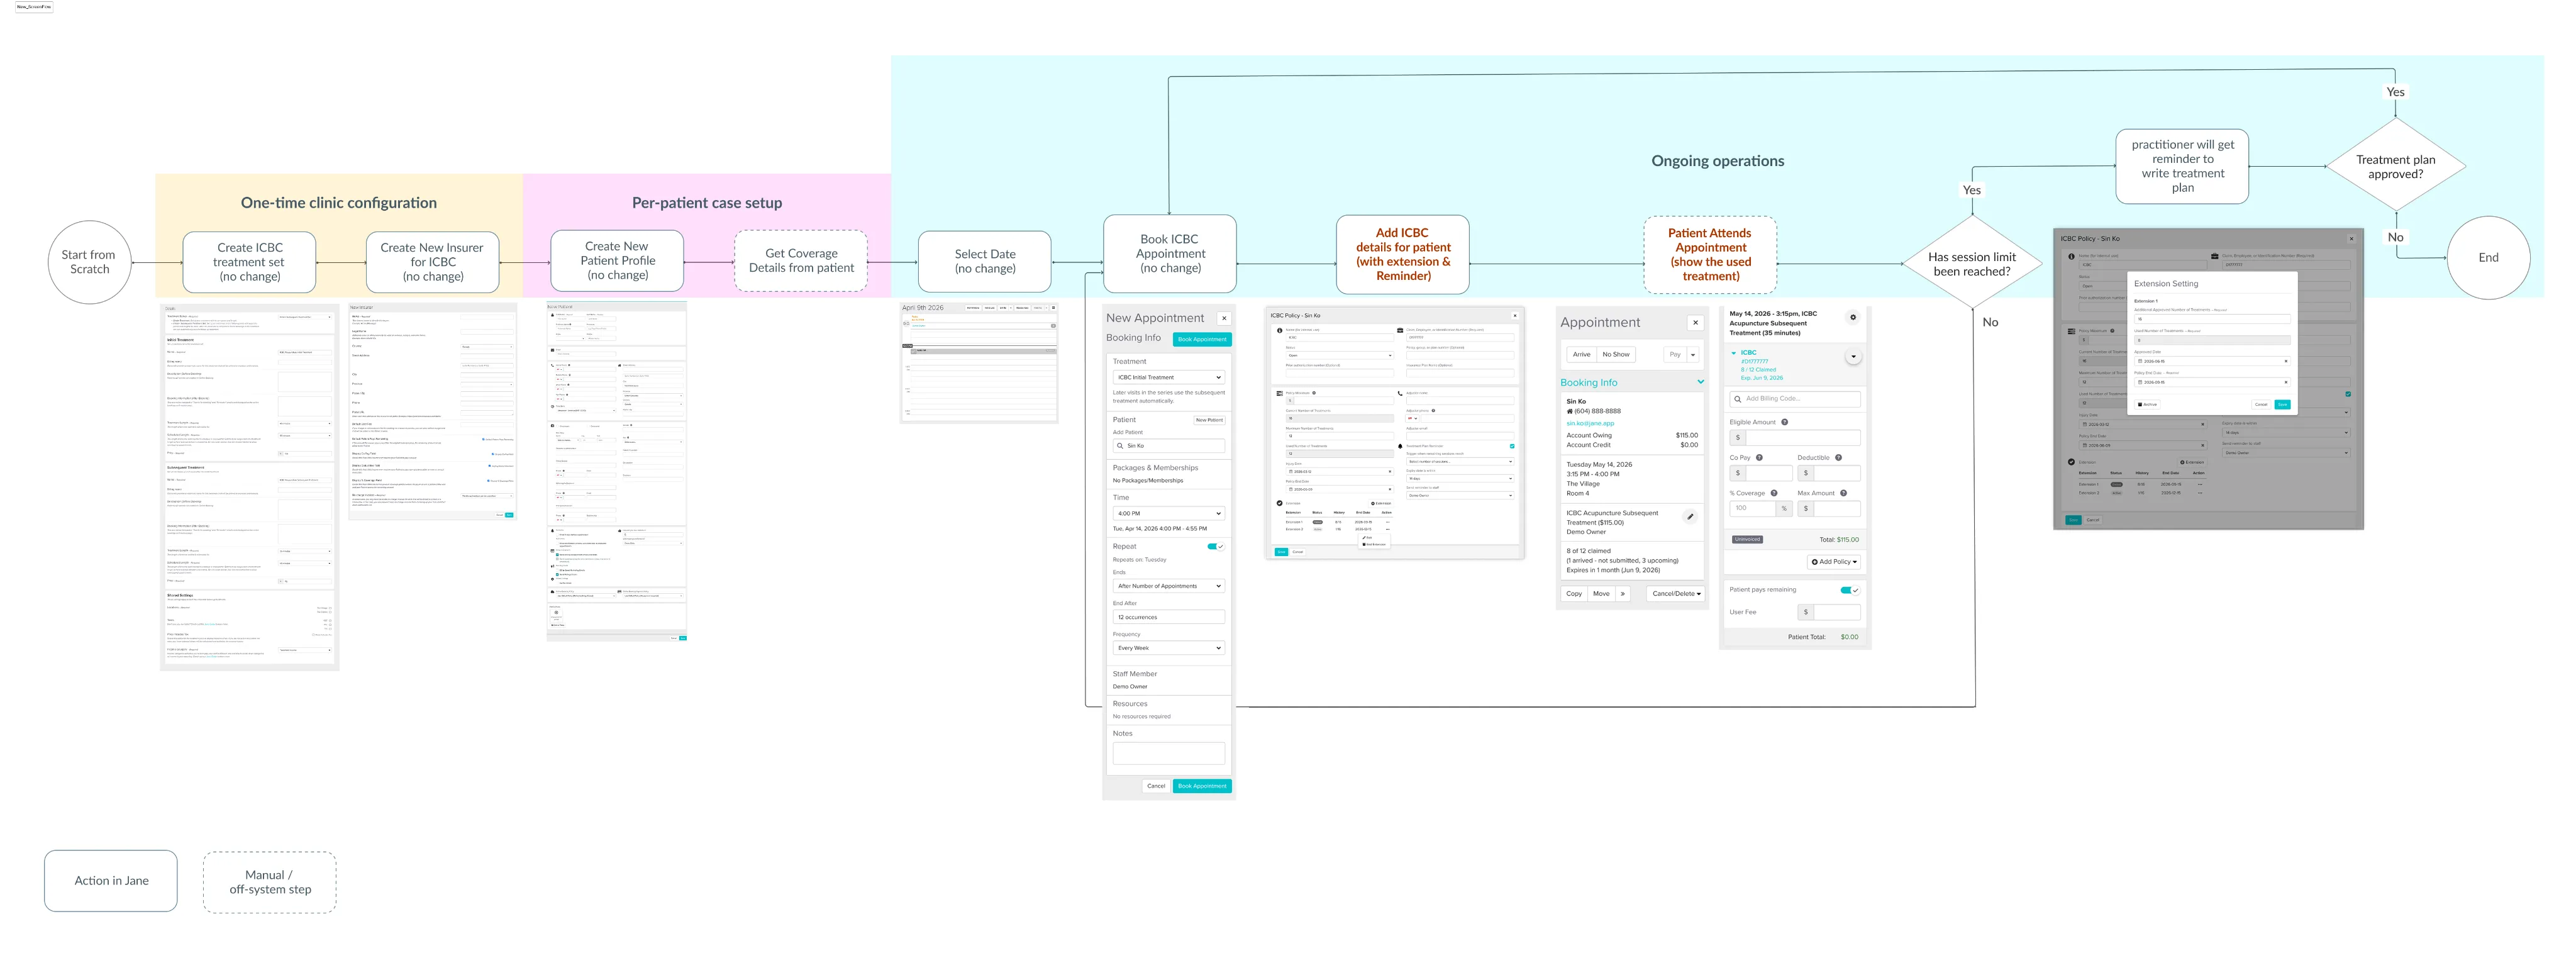This screenshot has width=2576, height=970.
Task: Clear Approved Date in Extension Setting dialog
Action: coord(2286,361)
